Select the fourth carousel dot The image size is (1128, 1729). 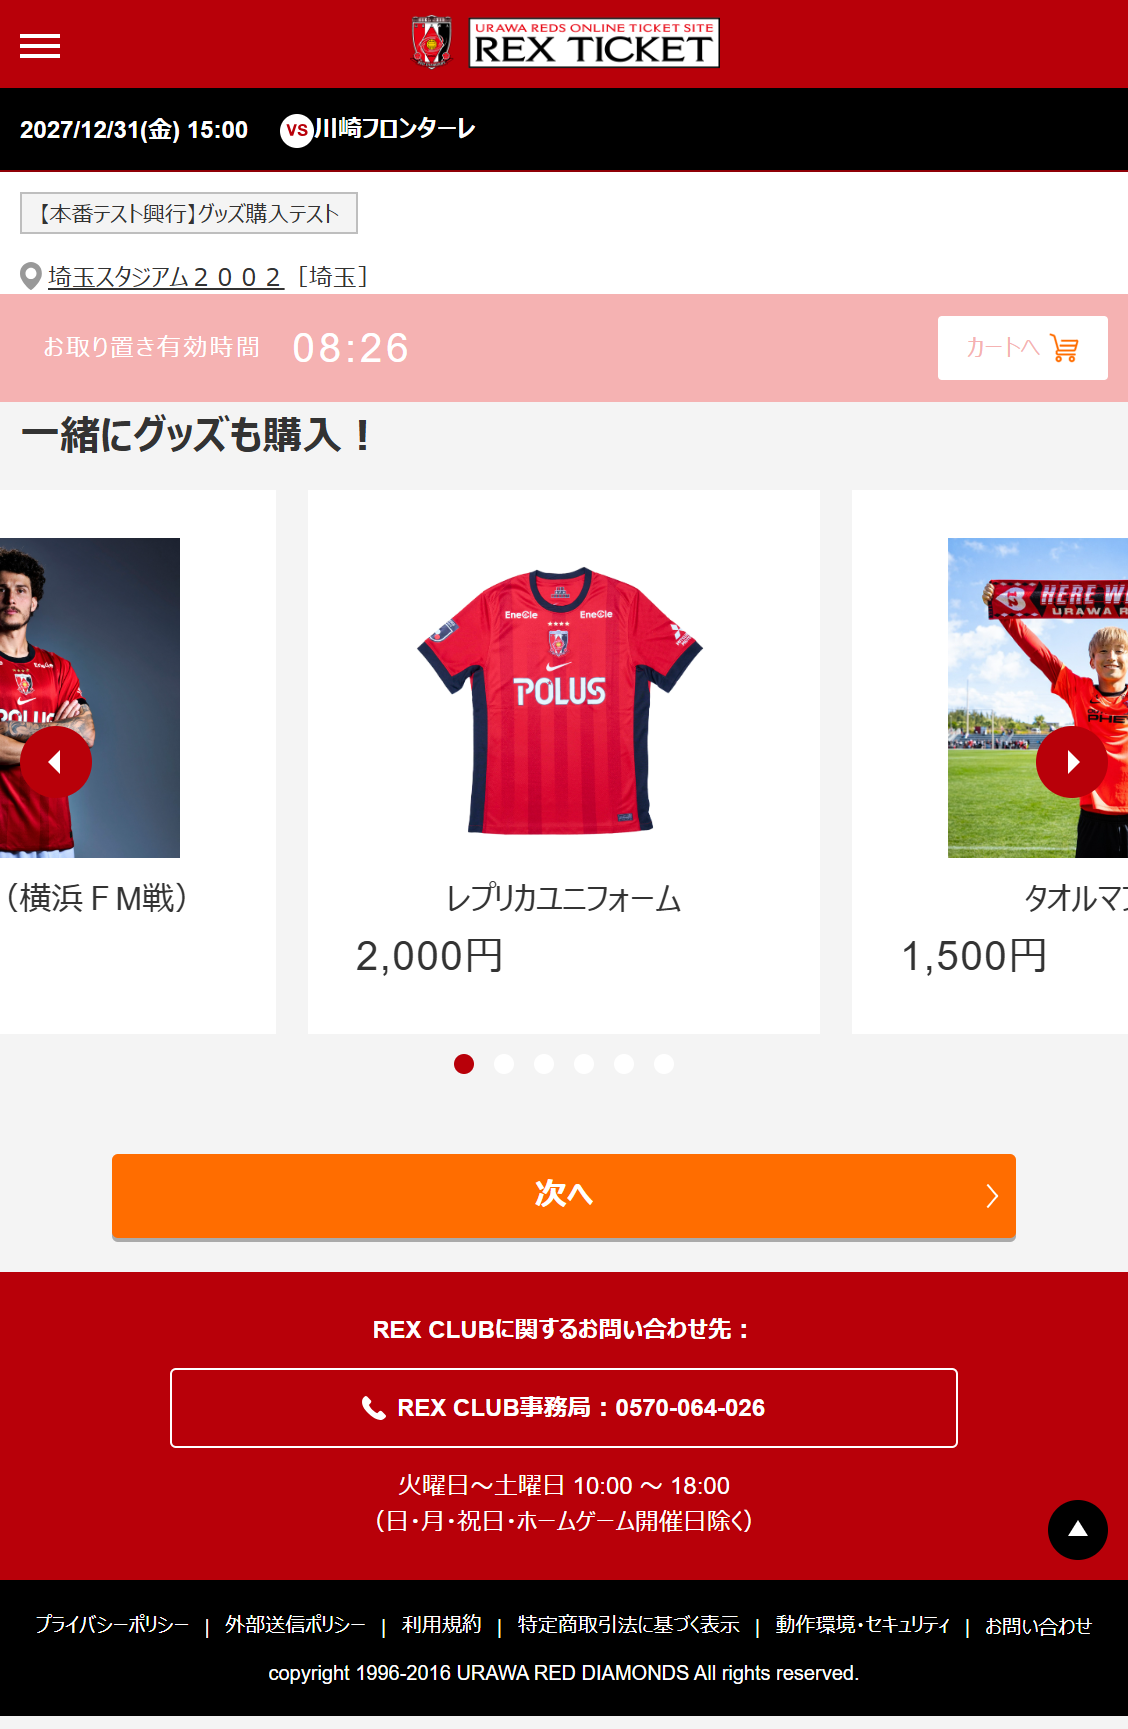[584, 1064]
